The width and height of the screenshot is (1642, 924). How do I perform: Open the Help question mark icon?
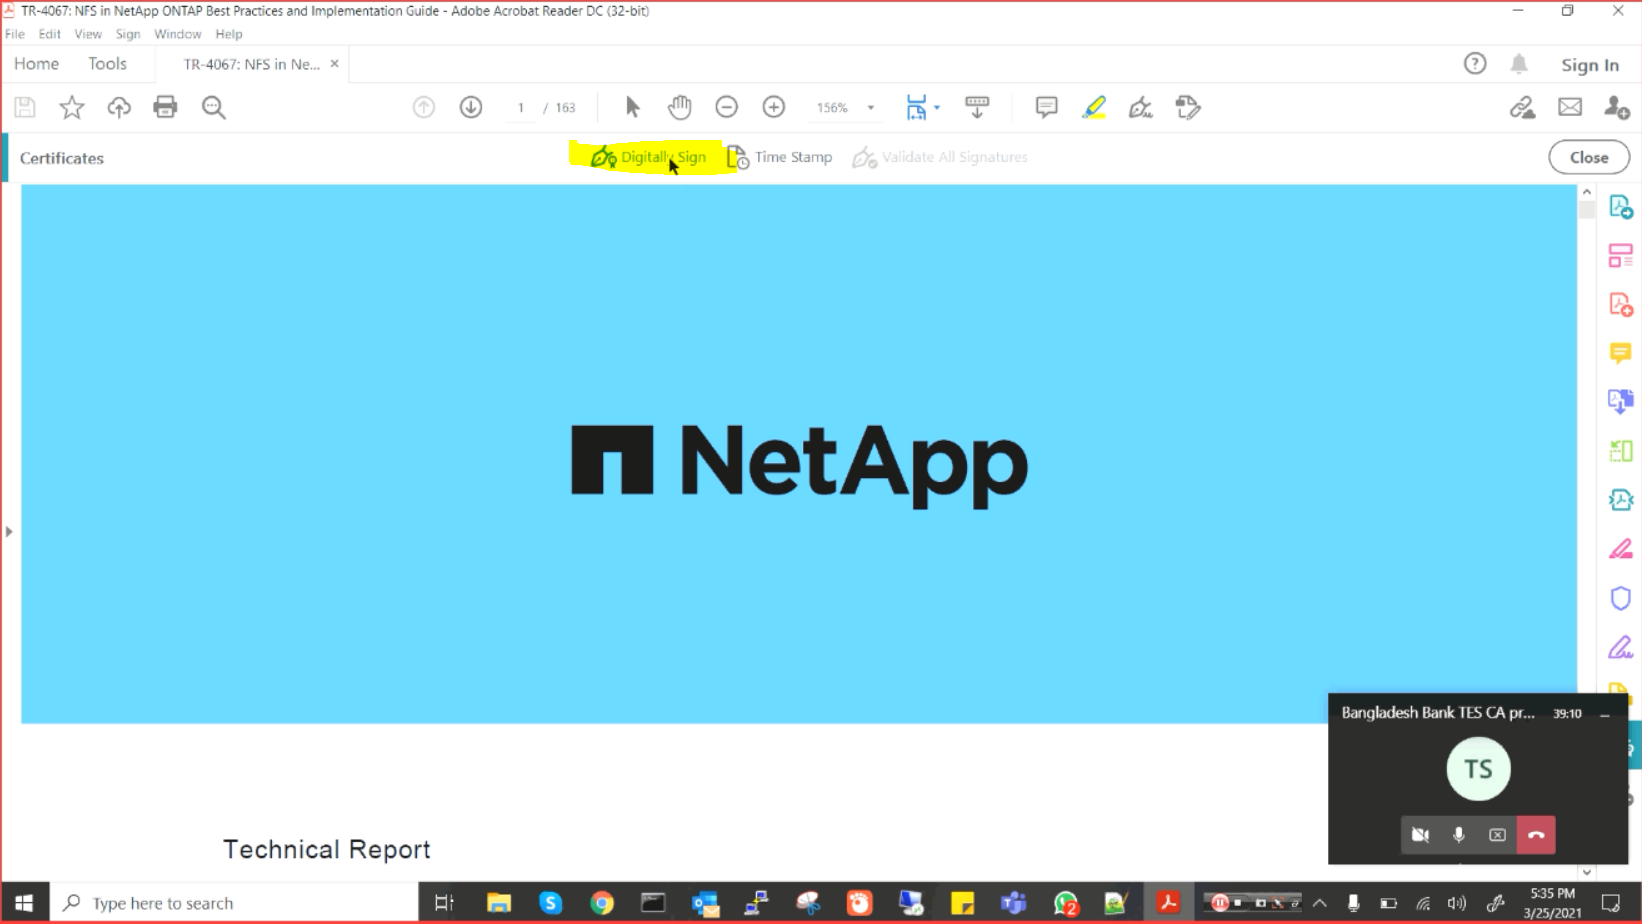click(1475, 64)
